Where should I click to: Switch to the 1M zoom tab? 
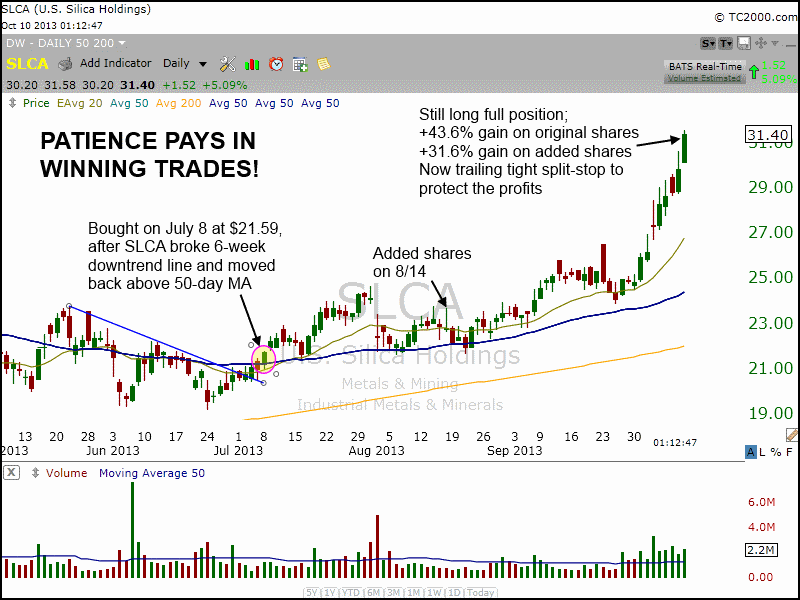coord(412,592)
